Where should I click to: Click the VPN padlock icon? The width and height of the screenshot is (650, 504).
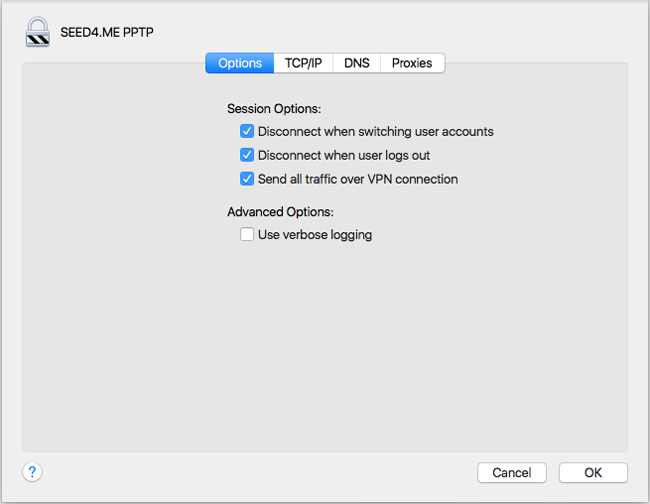pos(36,33)
